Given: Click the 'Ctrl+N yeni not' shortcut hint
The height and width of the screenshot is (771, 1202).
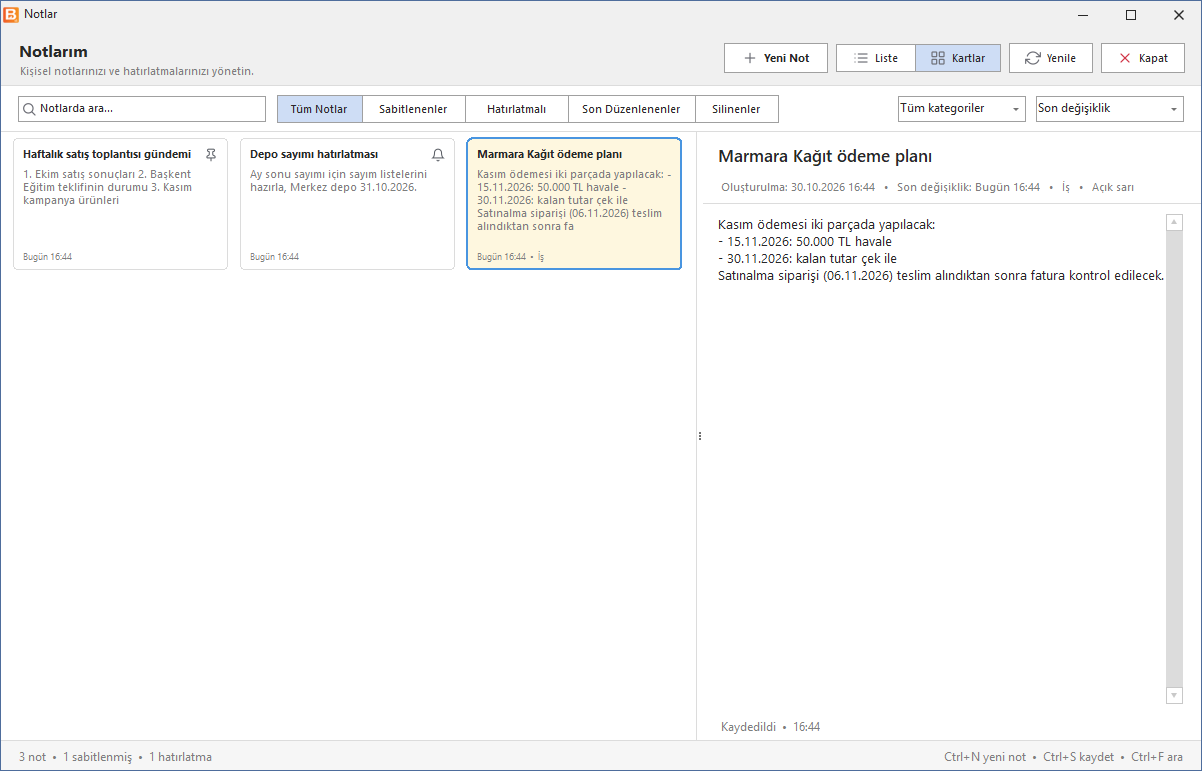Looking at the screenshot, I should click(985, 757).
